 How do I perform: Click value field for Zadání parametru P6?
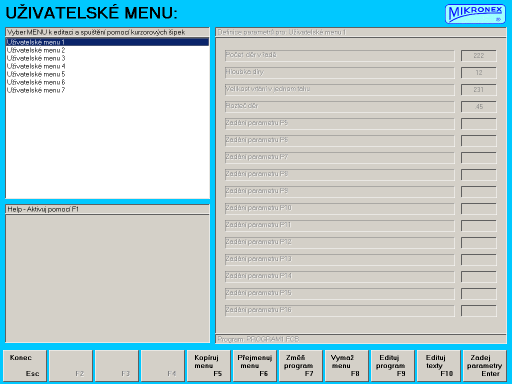point(479,141)
